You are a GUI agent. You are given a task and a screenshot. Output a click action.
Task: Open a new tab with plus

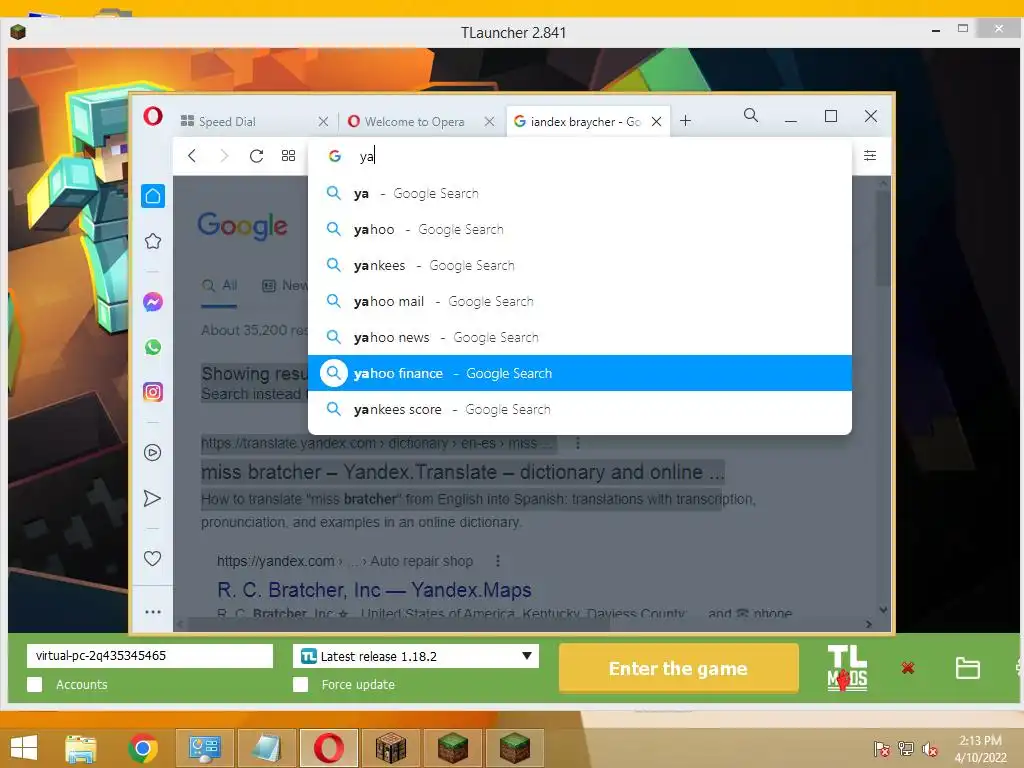coord(686,121)
